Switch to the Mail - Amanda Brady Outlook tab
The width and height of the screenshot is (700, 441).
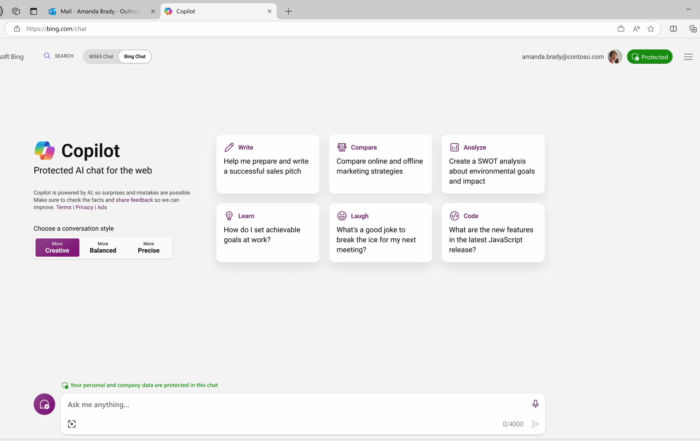[x=100, y=11]
